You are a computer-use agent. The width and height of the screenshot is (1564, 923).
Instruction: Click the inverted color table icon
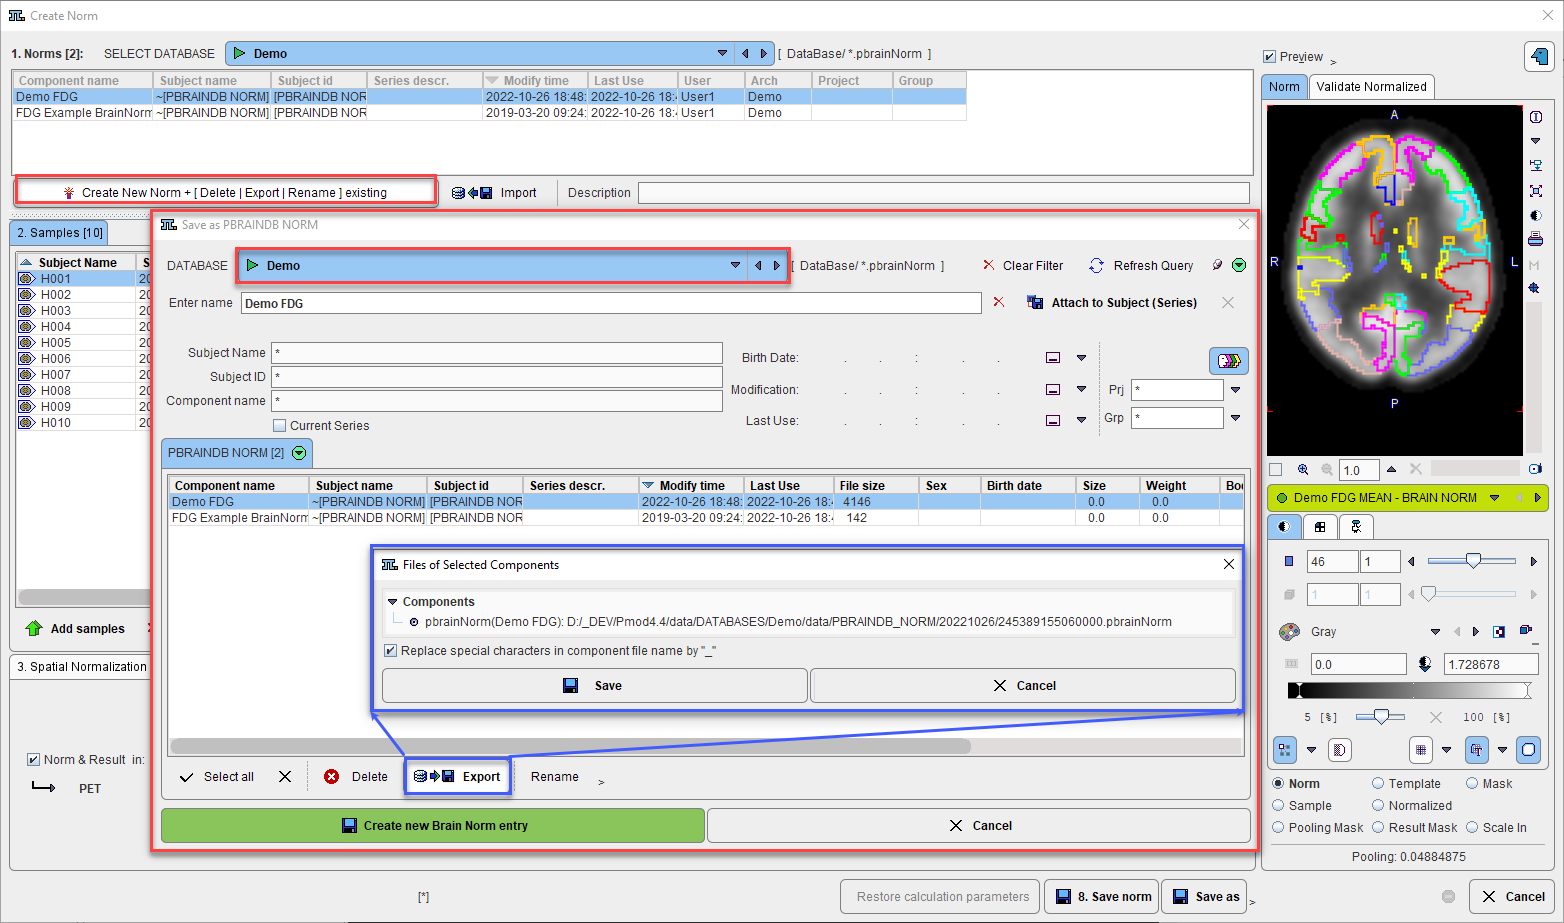point(1498,632)
